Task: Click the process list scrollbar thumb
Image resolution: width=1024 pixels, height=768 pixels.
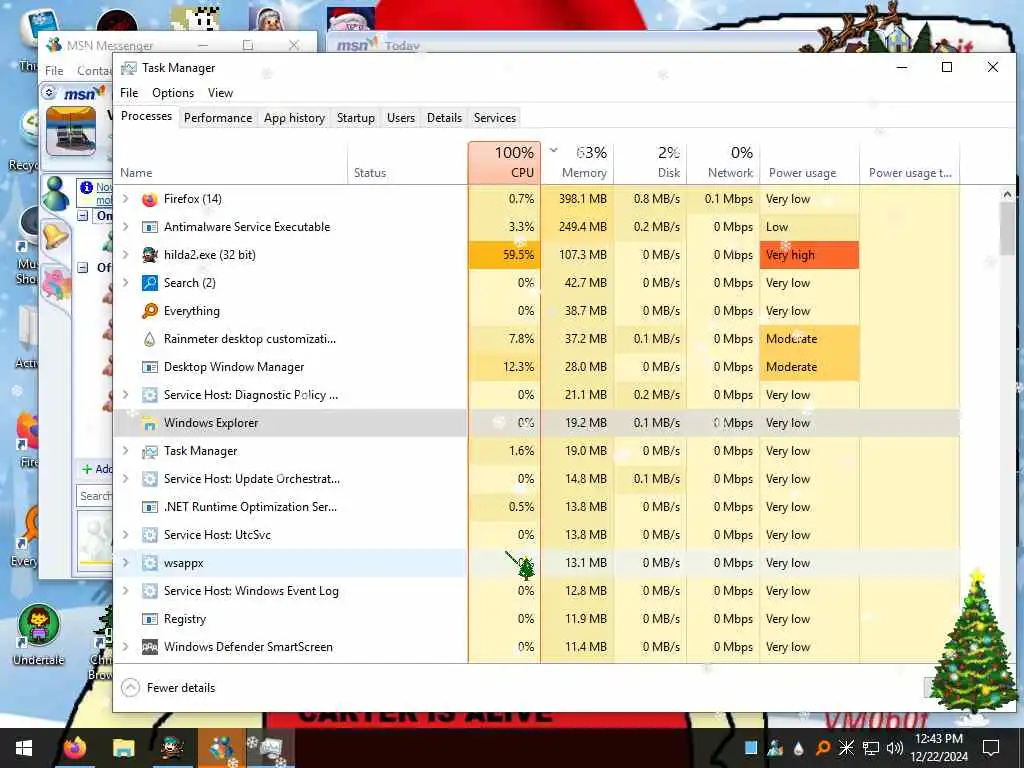Action: point(1007,229)
